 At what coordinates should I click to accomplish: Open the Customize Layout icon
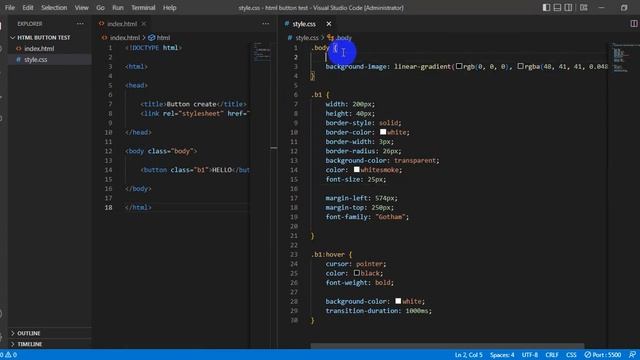(584, 8)
